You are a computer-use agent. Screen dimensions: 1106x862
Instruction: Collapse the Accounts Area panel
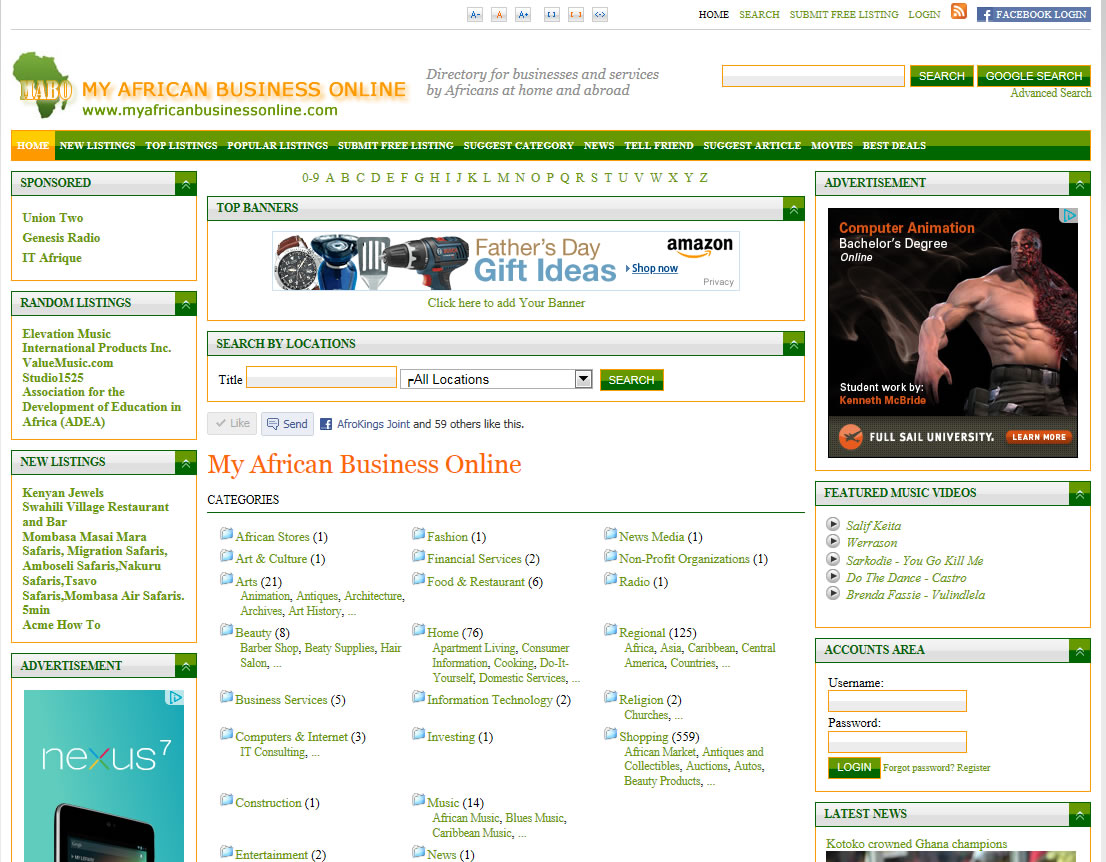click(x=1079, y=650)
